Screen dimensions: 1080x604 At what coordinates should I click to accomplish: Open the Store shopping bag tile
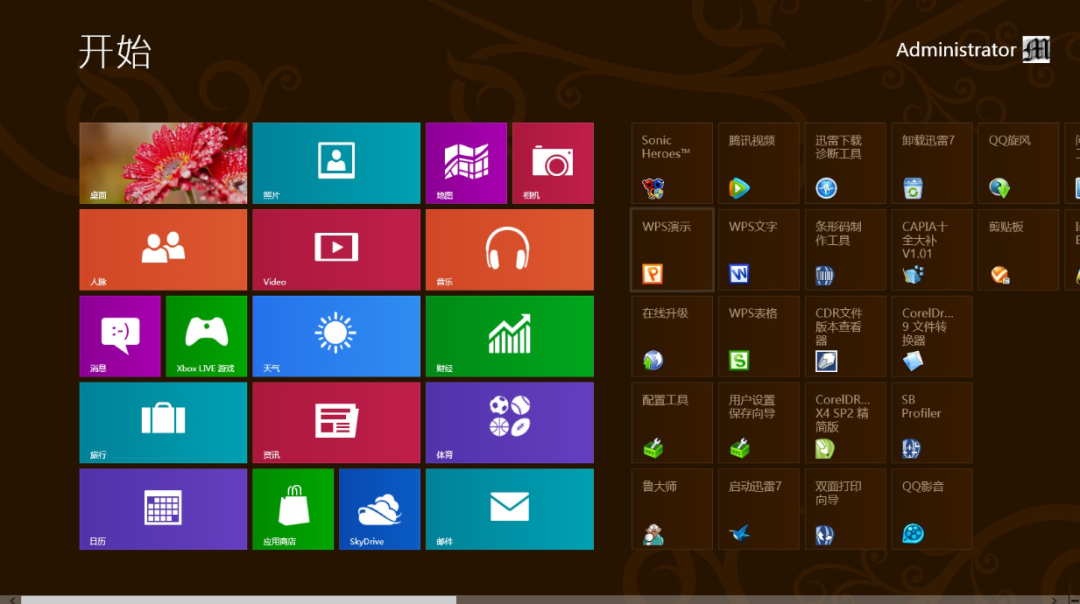coord(293,510)
